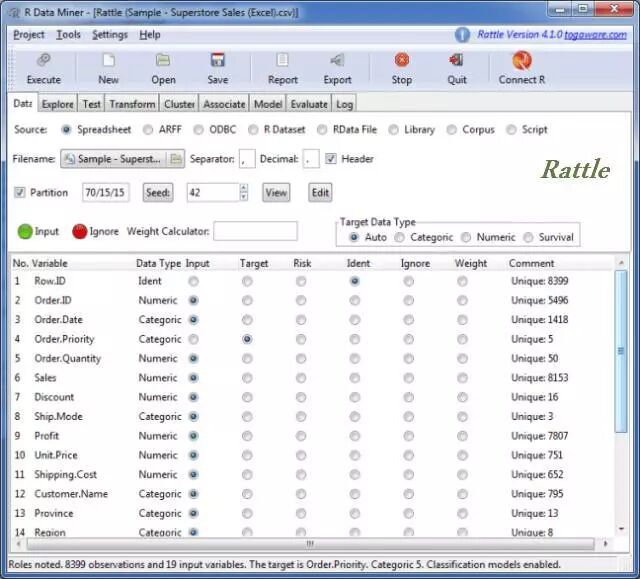Click the View button
Image resolution: width=640 pixels, height=579 pixels.
(x=276, y=193)
